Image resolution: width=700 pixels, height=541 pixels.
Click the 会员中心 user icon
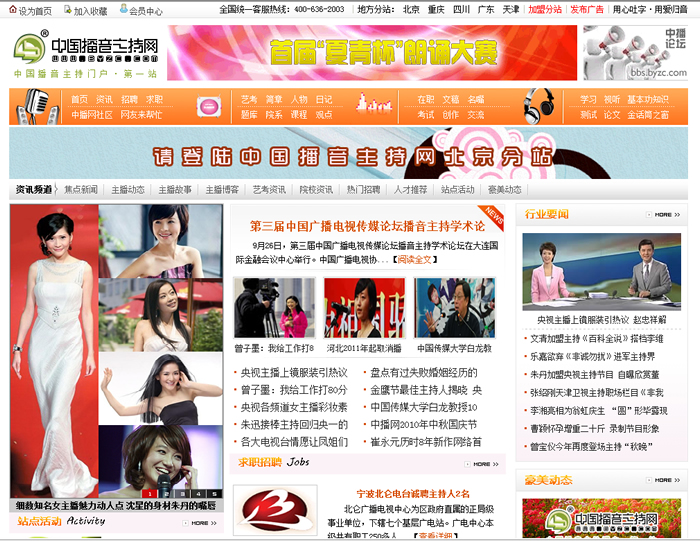(x=124, y=9)
